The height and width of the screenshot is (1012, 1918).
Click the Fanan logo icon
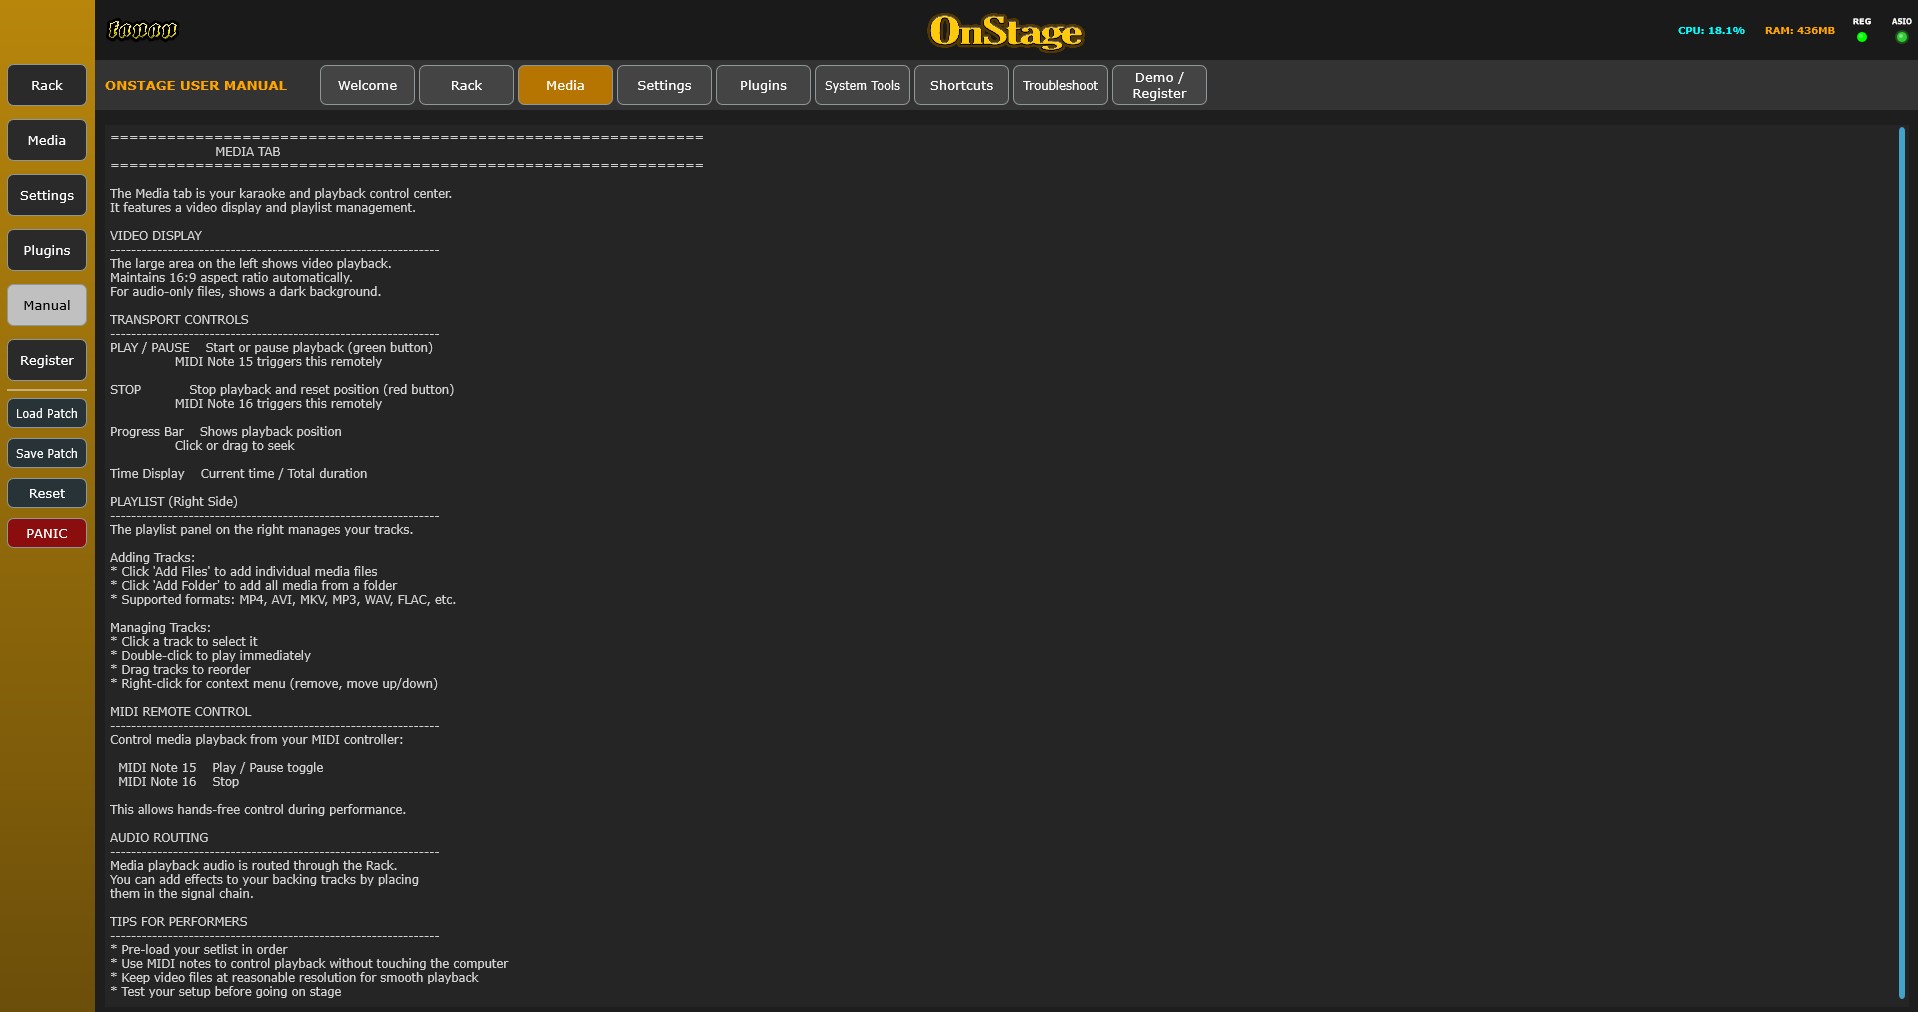142,30
